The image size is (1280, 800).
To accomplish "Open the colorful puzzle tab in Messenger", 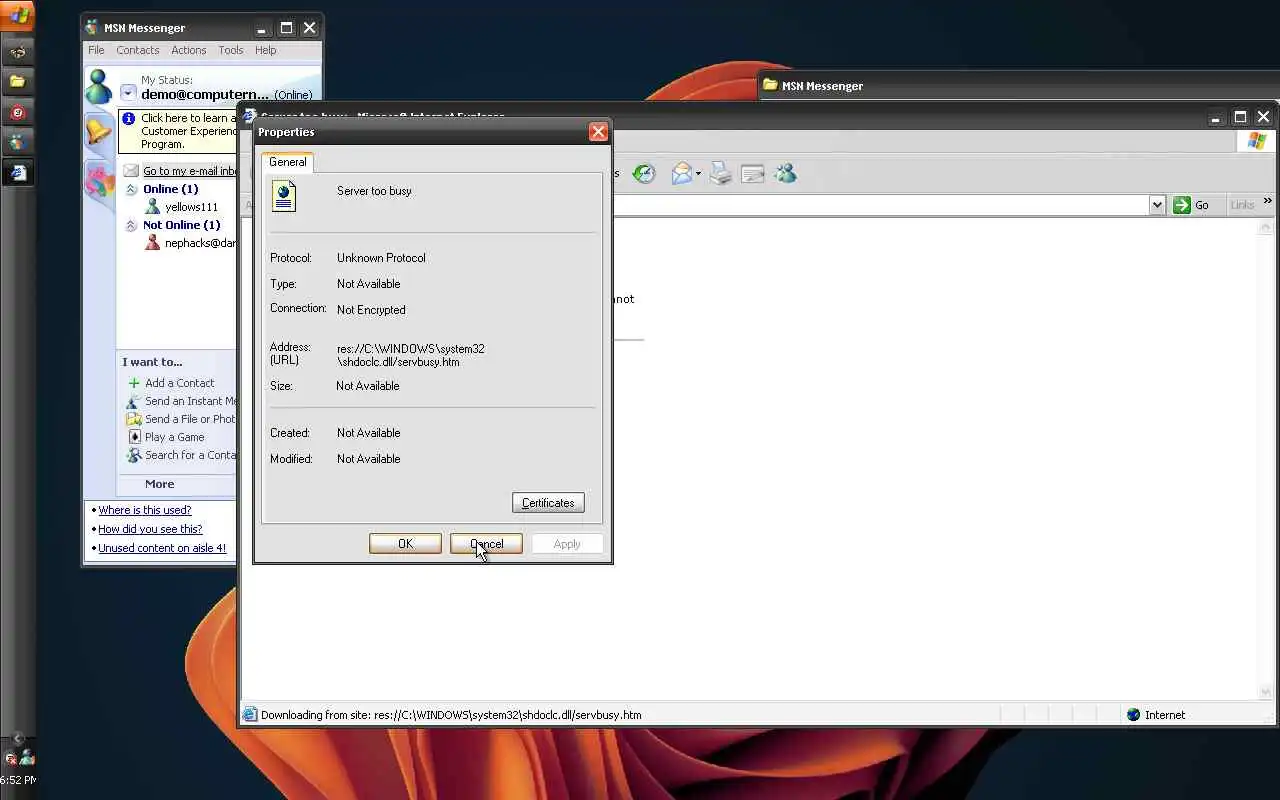I will coord(99,181).
